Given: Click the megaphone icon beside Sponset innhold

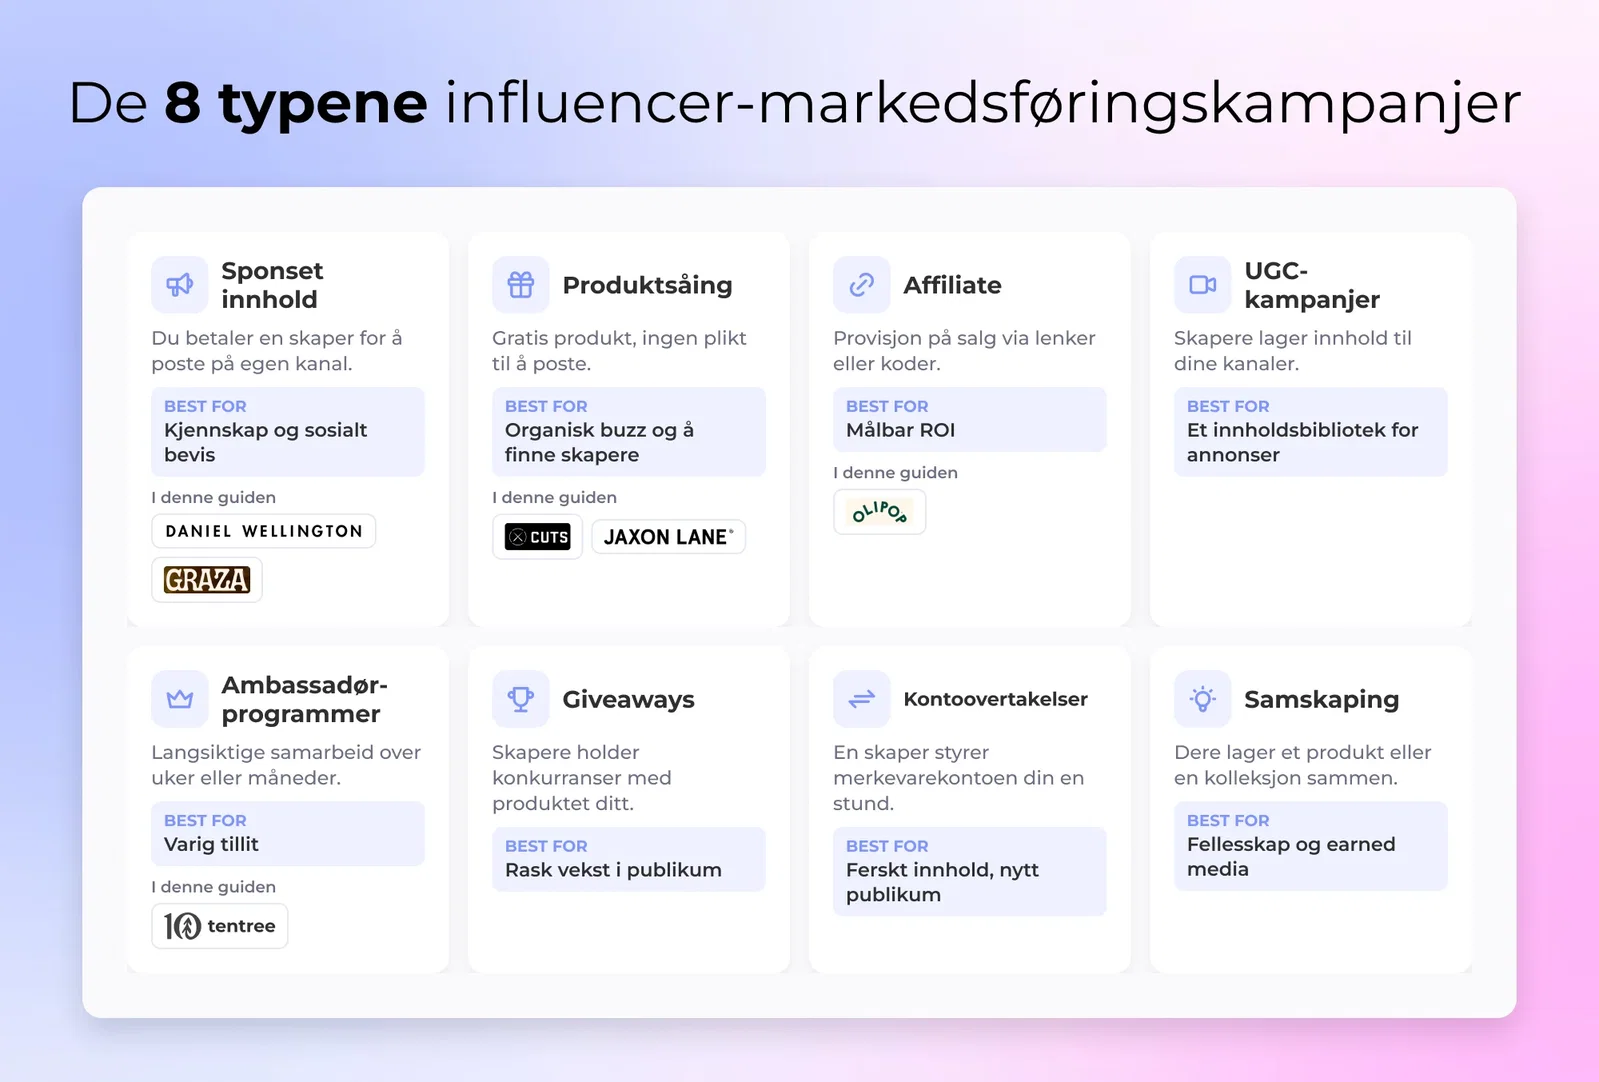Looking at the screenshot, I should coord(180,285).
